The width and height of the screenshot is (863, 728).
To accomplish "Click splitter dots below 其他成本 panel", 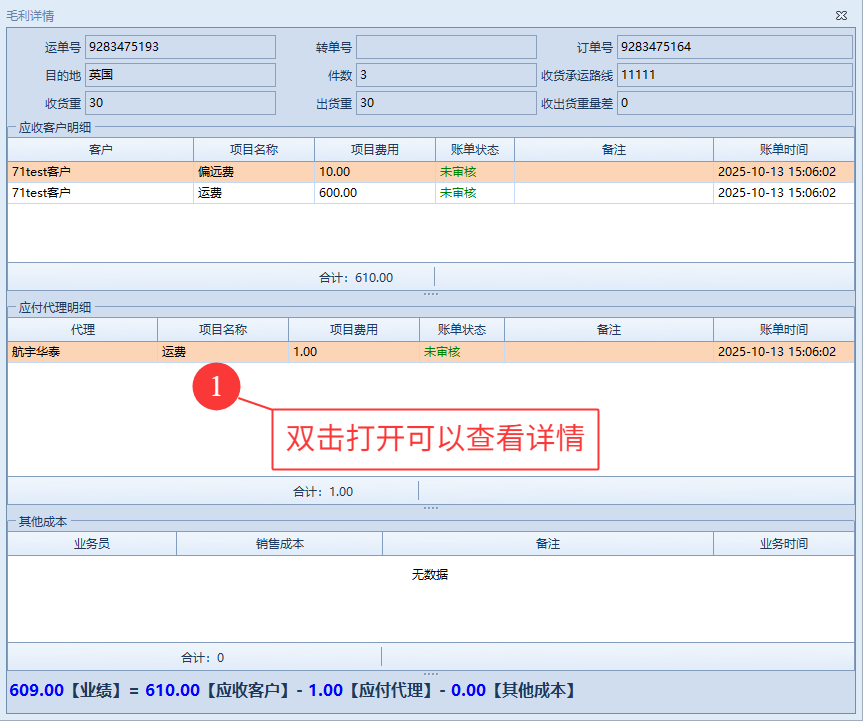I will coord(431,673).
